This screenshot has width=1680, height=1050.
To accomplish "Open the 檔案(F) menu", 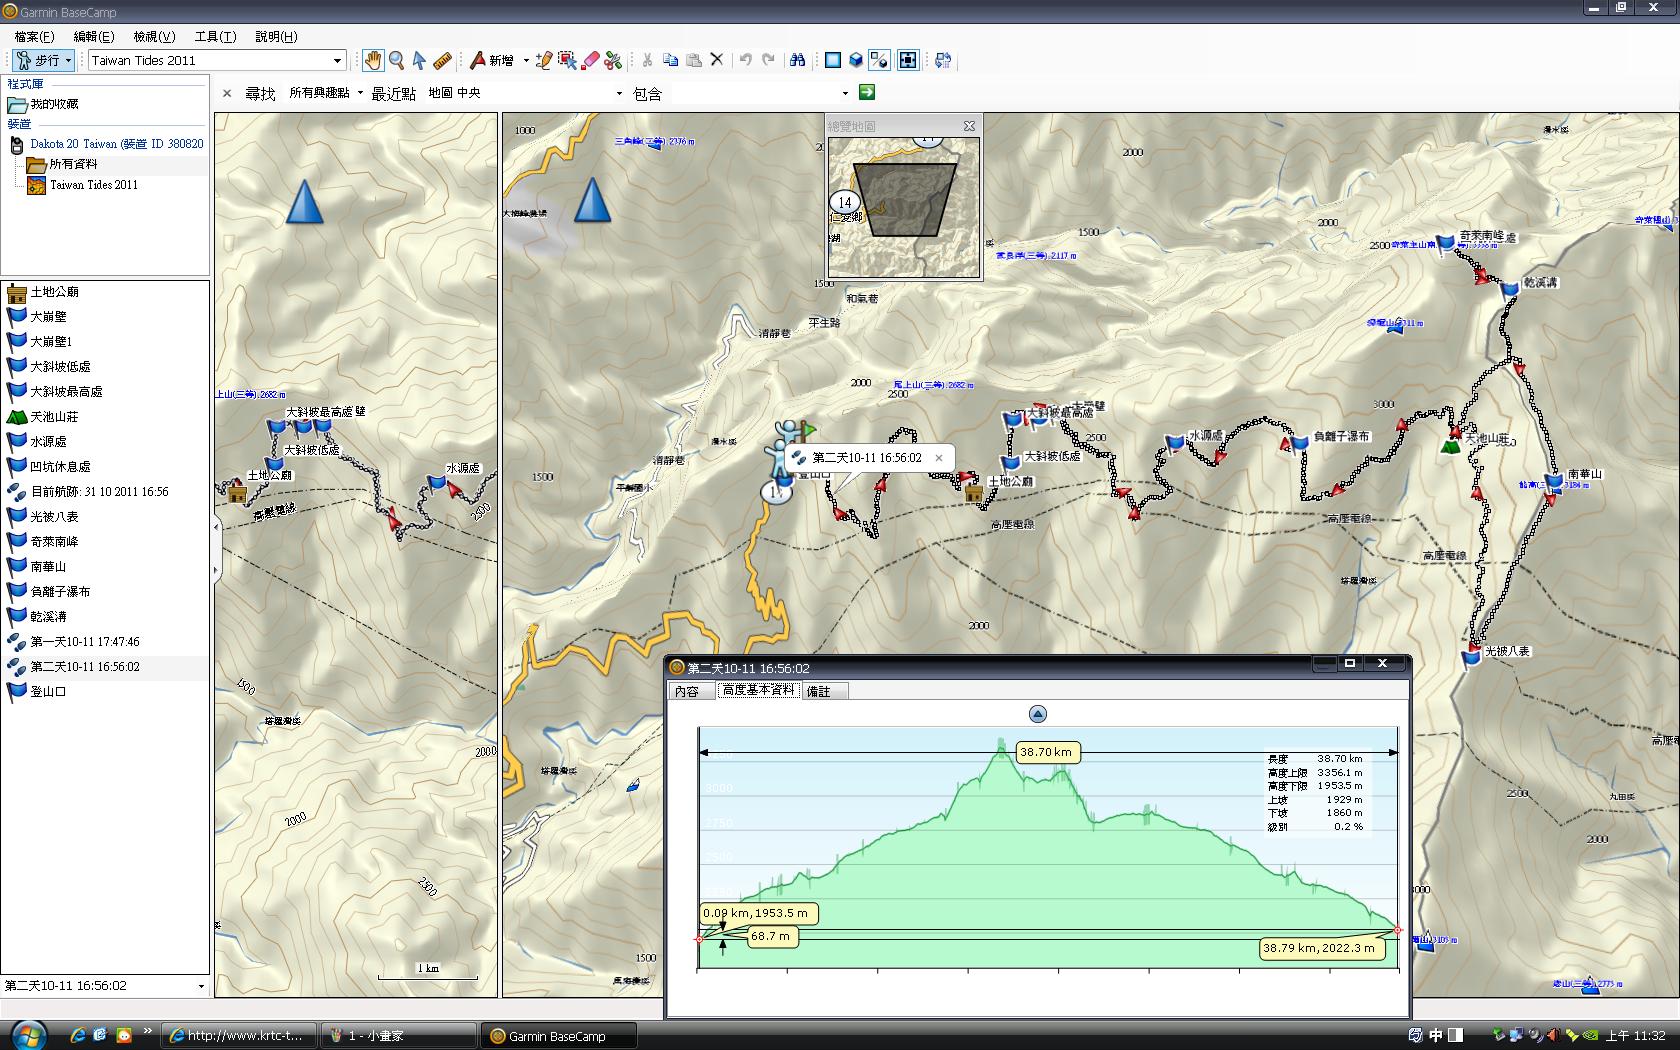I will 34,36.
